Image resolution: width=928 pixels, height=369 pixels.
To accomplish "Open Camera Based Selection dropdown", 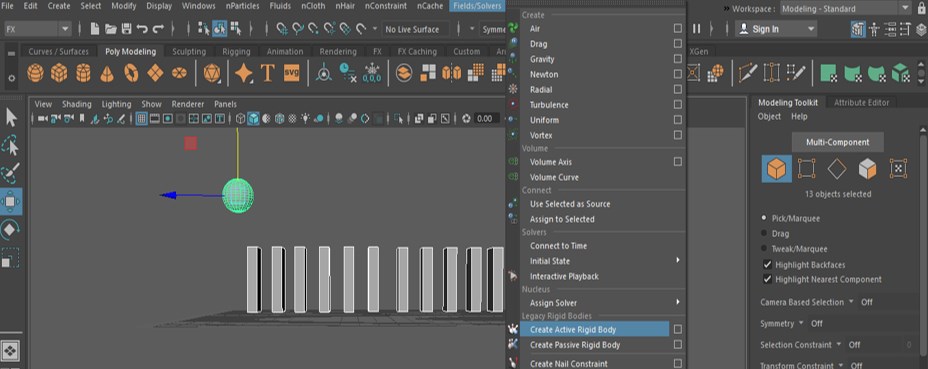I will coord(851,301).
